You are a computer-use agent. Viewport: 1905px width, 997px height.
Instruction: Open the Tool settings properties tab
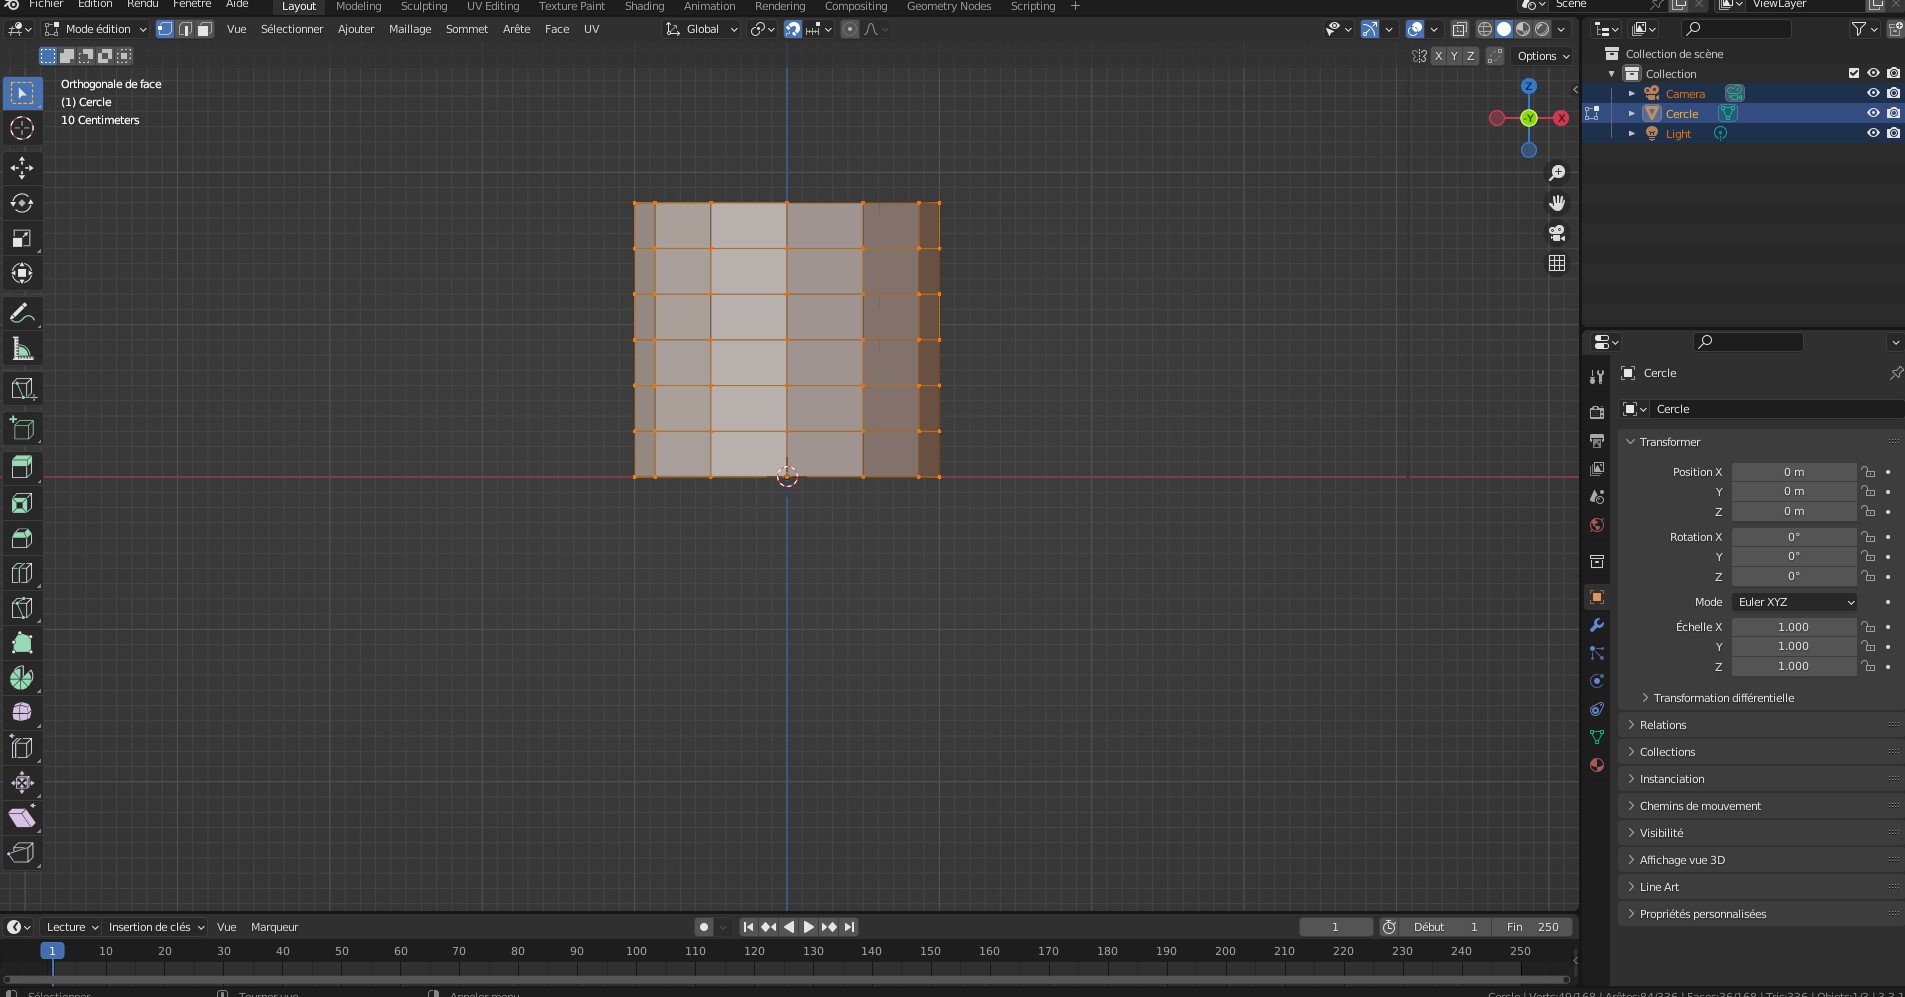click(1597, 376)
